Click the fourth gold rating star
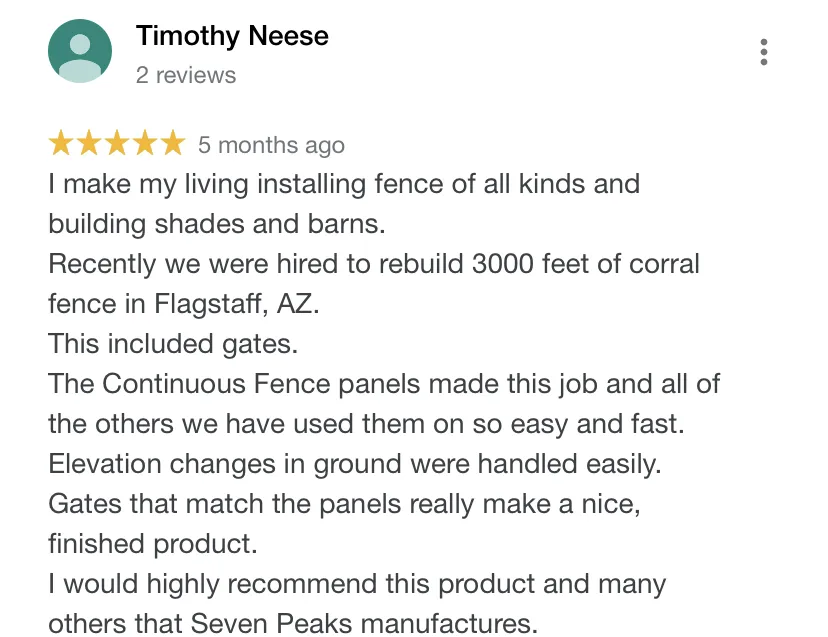This screenshot has height=637, width=828. pos(145,143)
